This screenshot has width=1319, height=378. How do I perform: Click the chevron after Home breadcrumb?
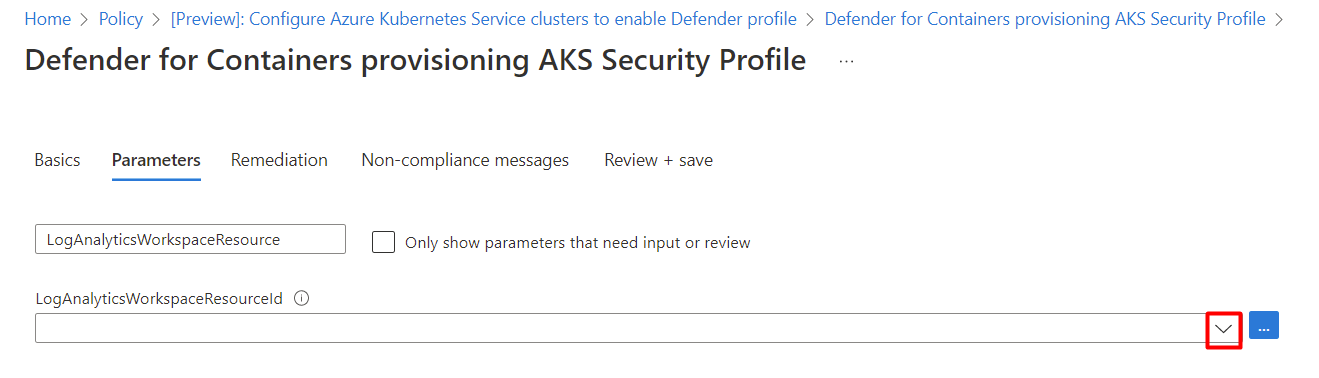coord(85,19)
